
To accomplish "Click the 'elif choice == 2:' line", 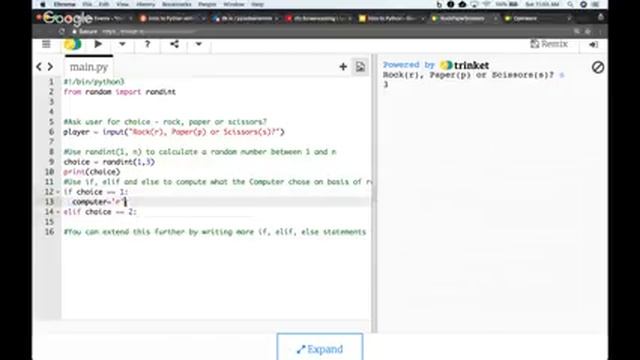I will 100,212.
